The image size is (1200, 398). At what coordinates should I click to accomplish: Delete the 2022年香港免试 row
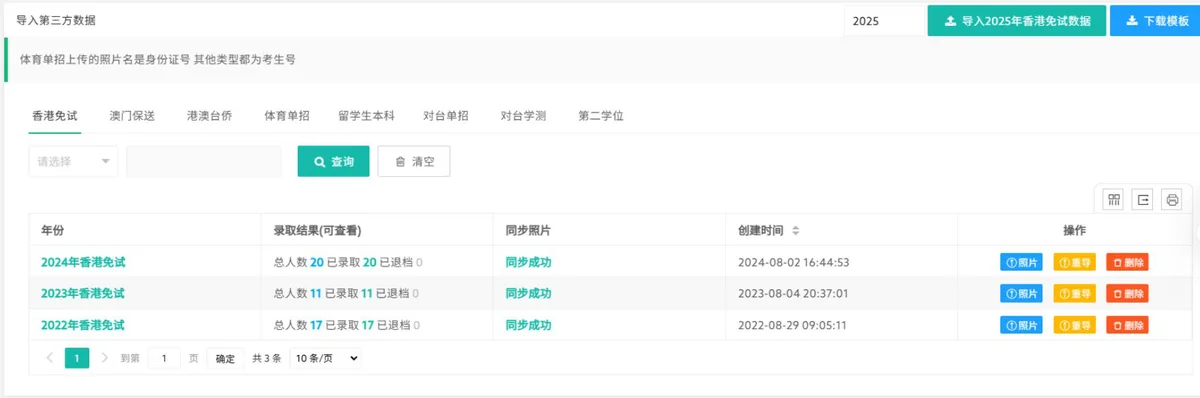[x=1127, y=324]
